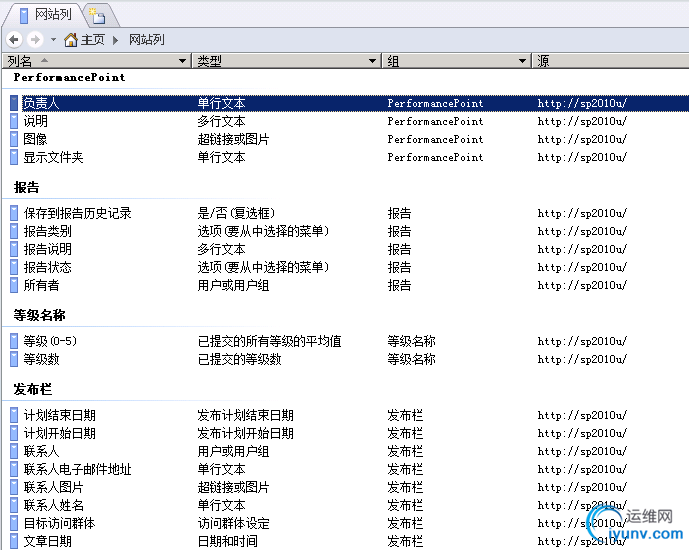Screen dimensions: 689x550
Task: Select the 显示文件夹 column name
Action: [x=53, y=157]
